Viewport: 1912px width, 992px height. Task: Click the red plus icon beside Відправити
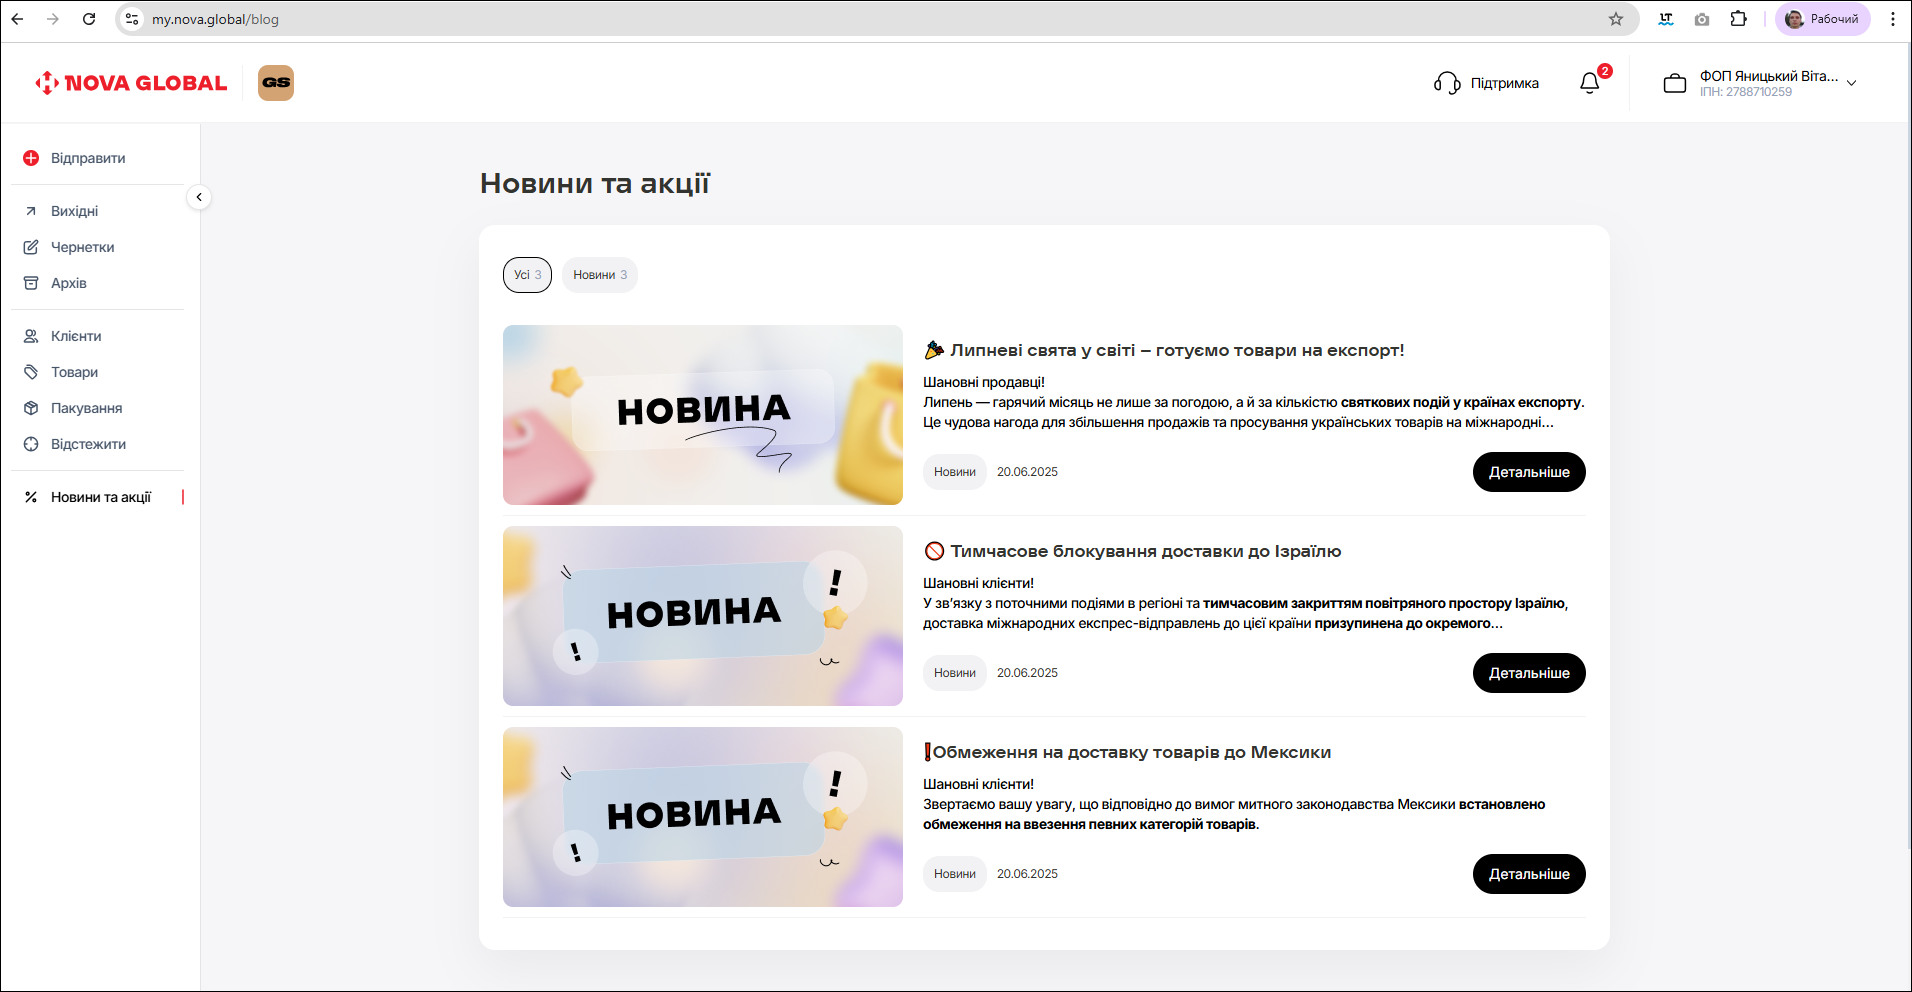pos(31,158)
